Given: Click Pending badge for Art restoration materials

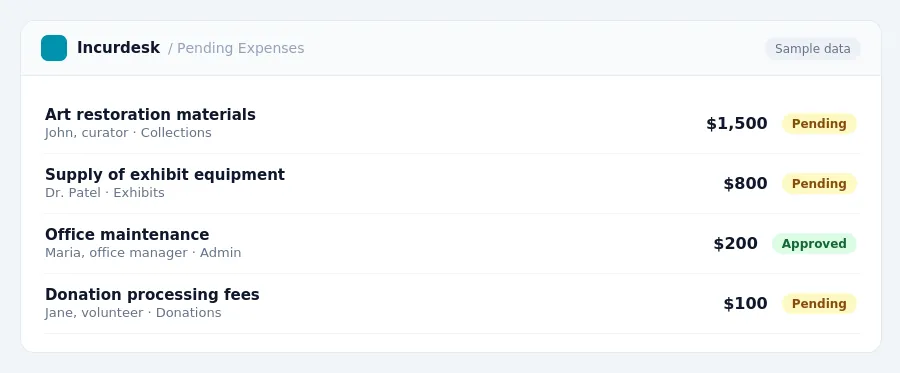Looking at the screenshot, I should [x=819, y=123].
